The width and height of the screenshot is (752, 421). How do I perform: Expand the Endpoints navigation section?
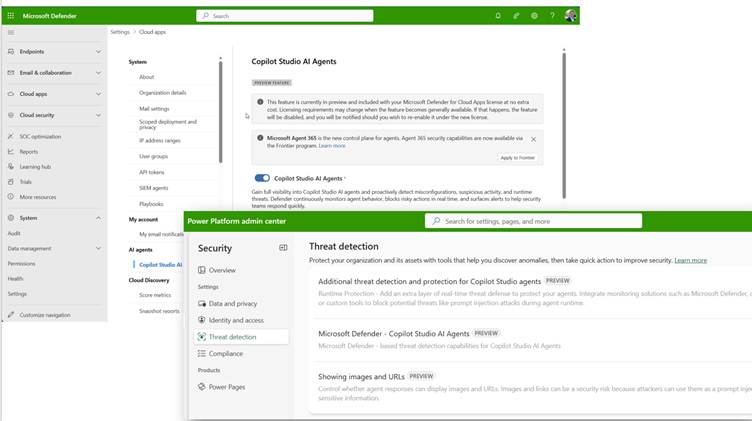pos(98,51)
